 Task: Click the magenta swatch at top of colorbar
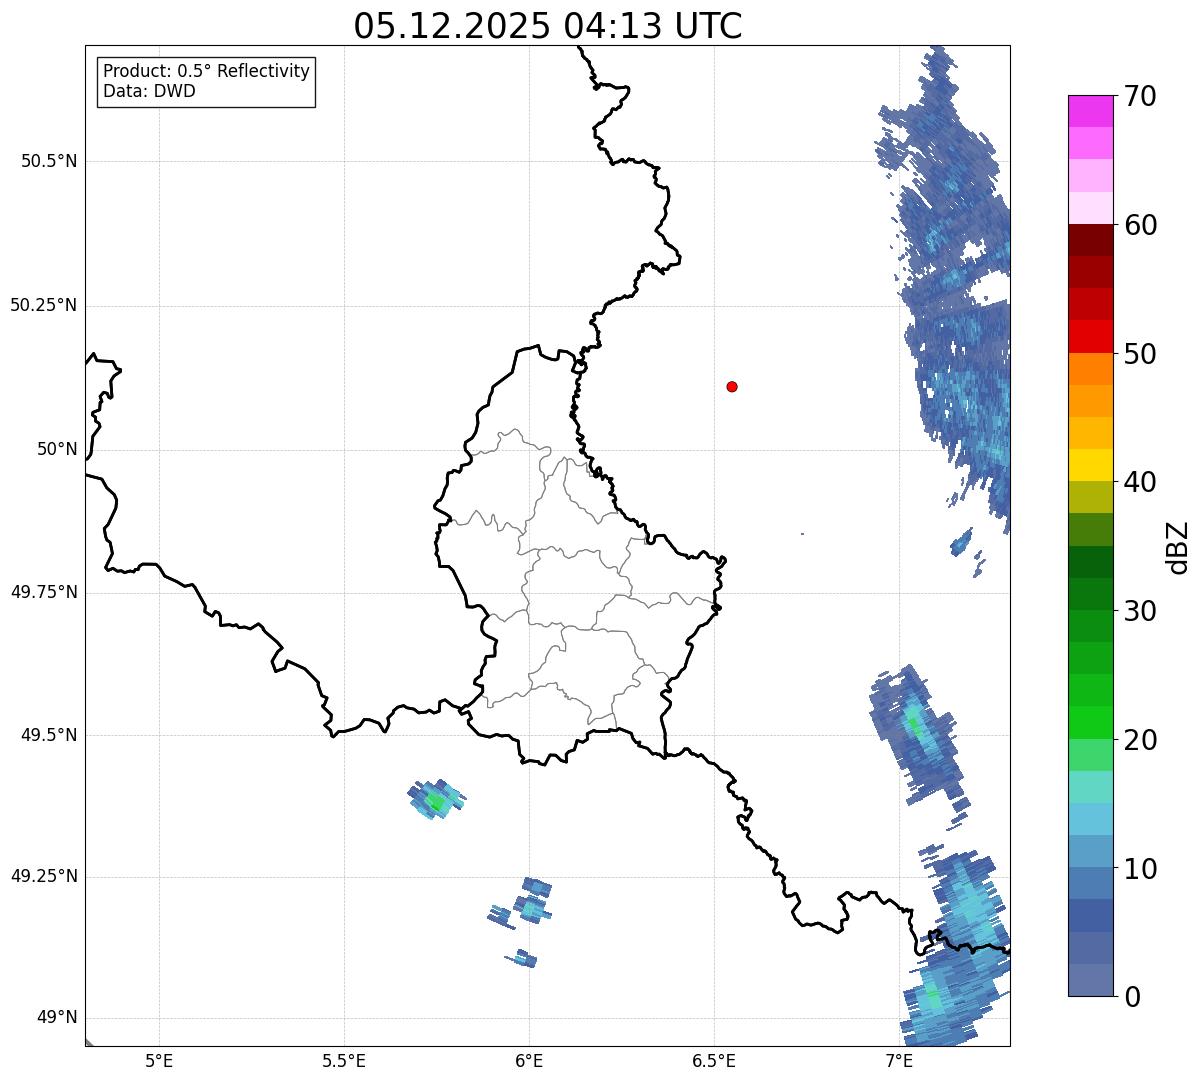pyautogui.click(x=1091, y=111)
